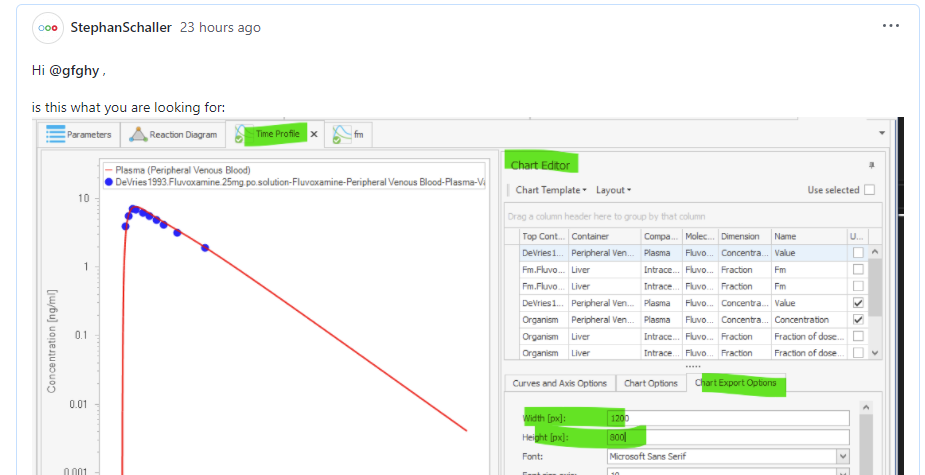Click the export options scrollbar up arrow
The width and height of the screenshot is (925, 475).
[864, 408]
